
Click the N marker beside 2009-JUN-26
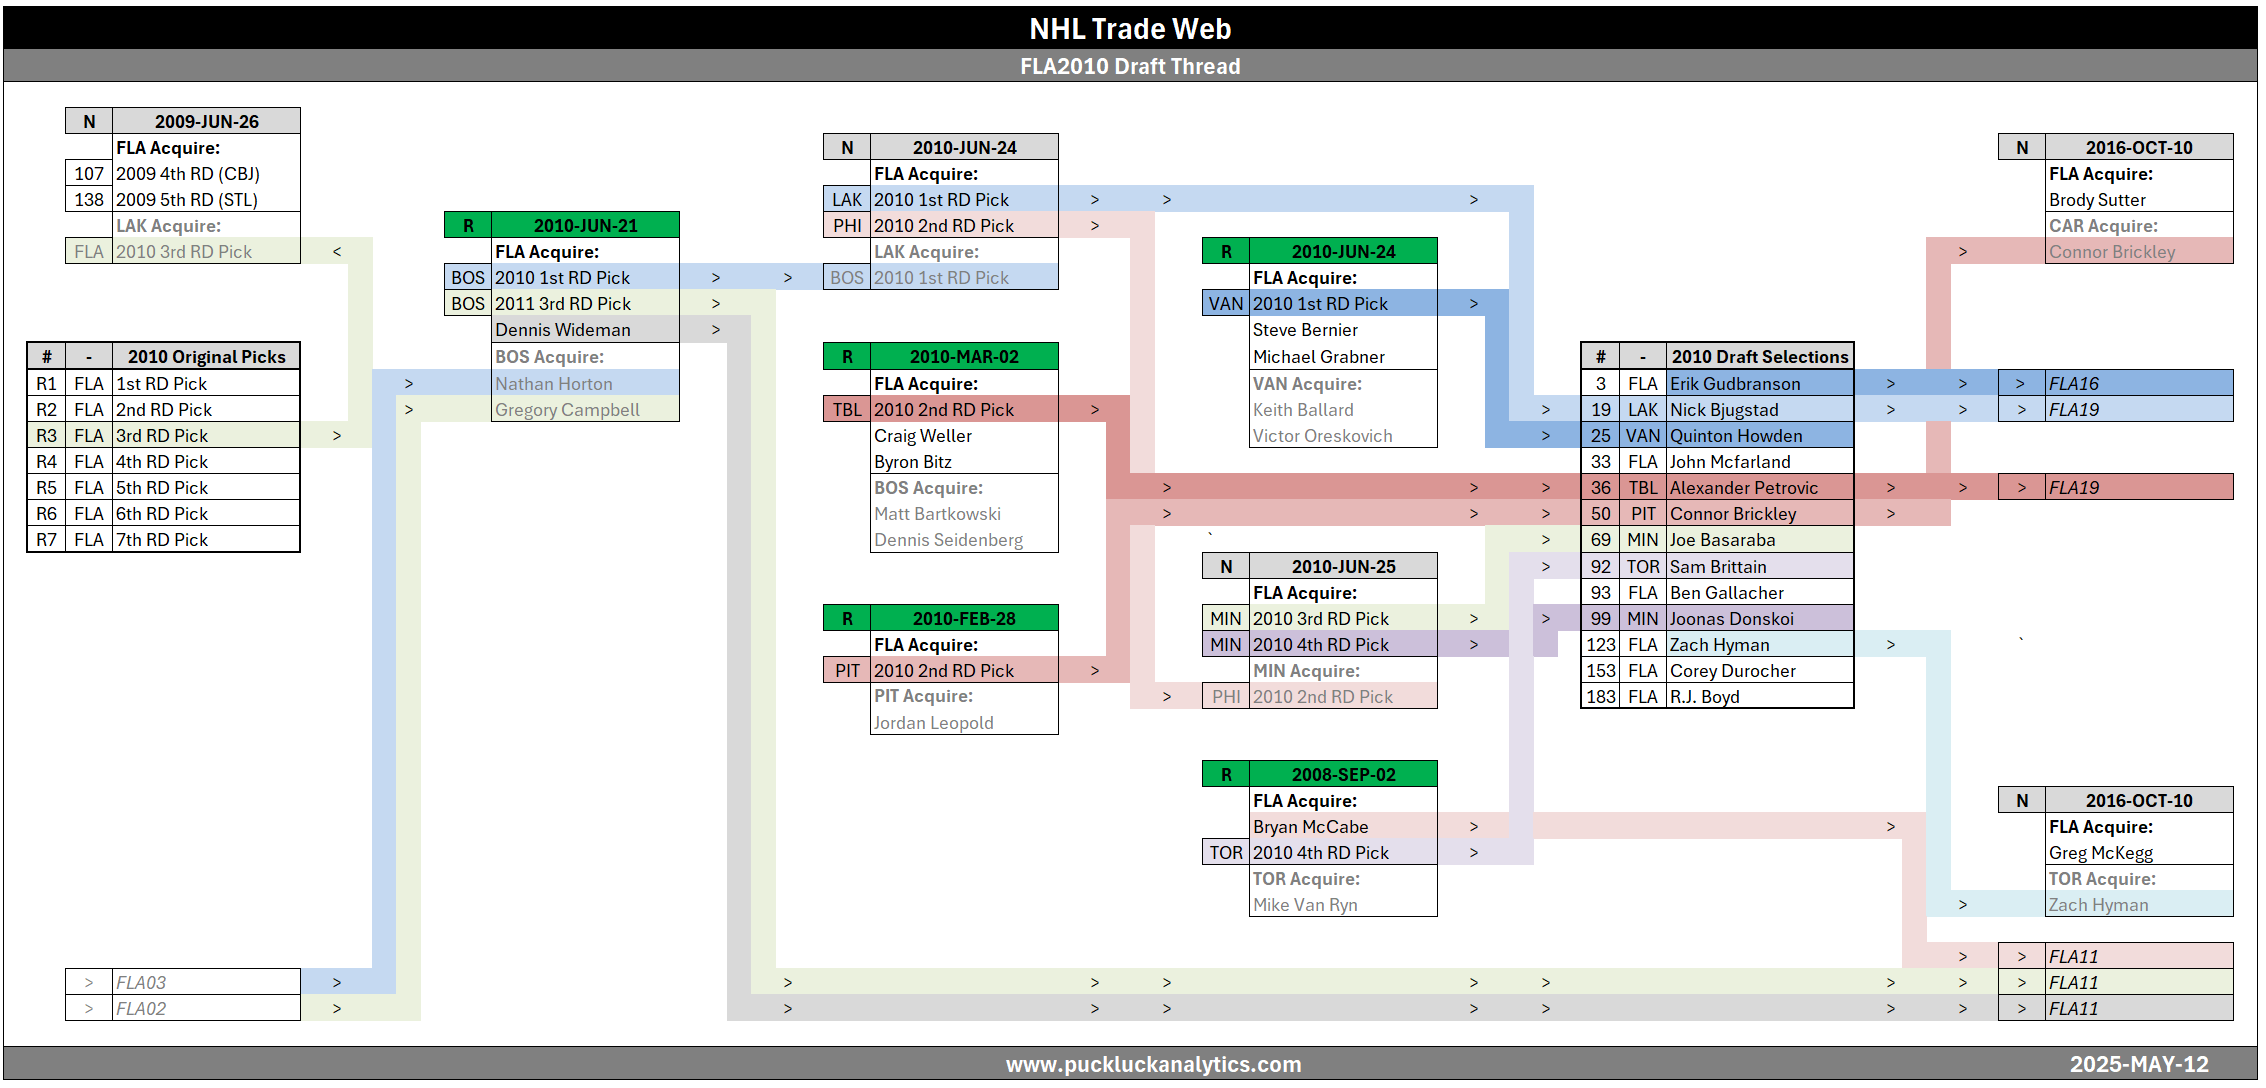[x=89, y=121]
